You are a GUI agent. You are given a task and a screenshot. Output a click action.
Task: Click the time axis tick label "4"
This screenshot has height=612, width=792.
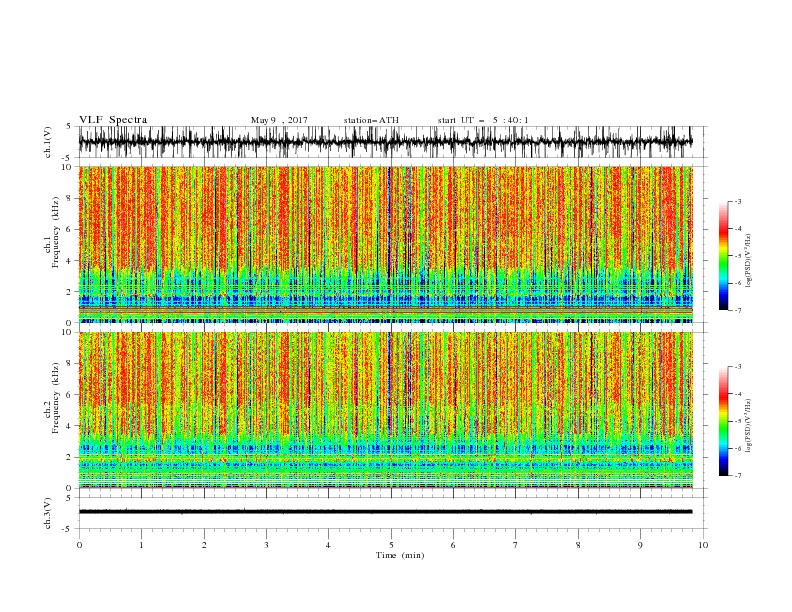[x=328, y=545]
